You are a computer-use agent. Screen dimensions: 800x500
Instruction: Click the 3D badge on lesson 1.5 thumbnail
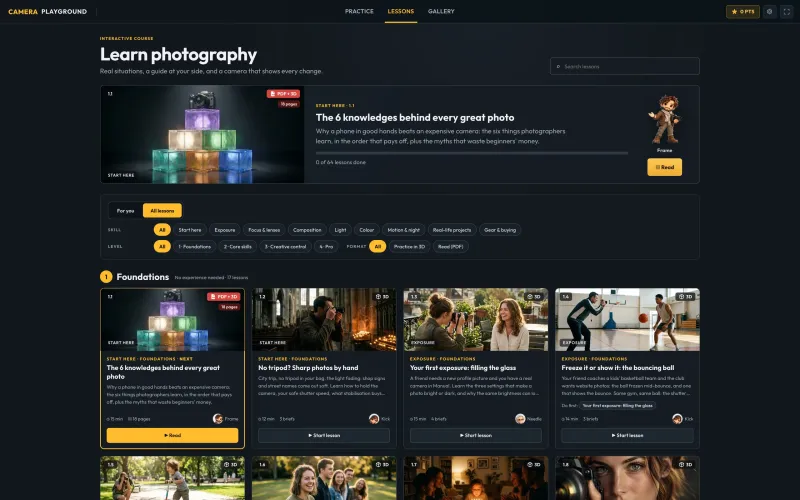[x=231, y=464]
